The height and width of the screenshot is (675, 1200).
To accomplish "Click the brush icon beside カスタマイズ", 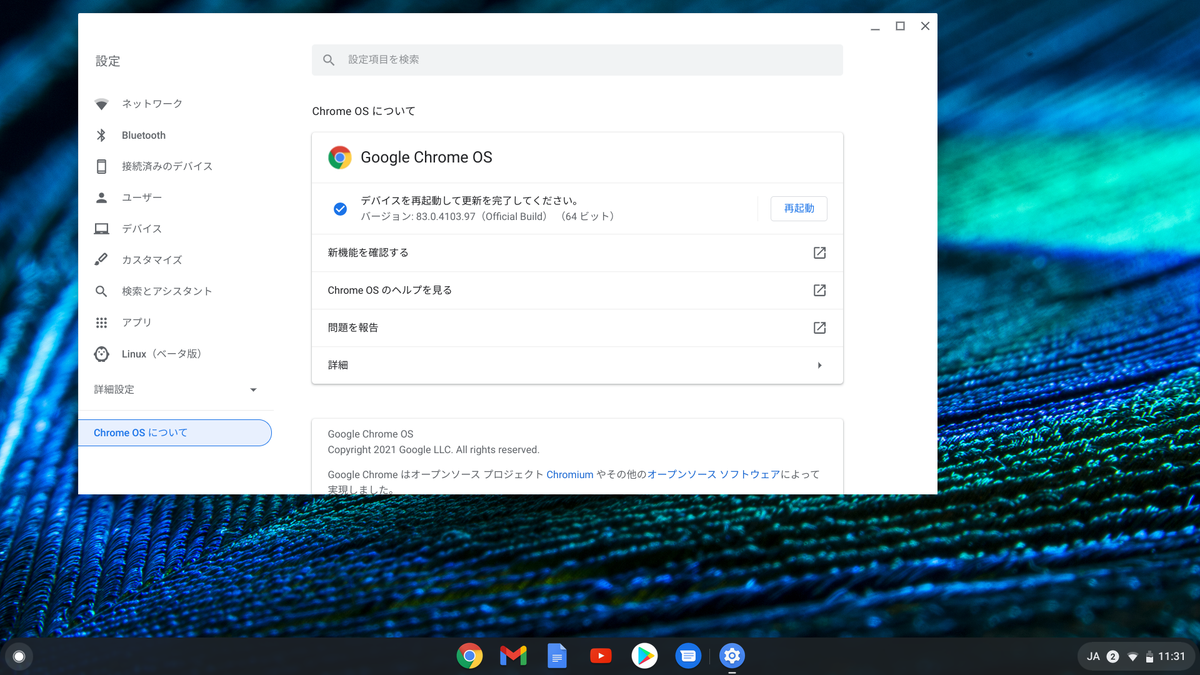I will (x=101, y=260).
